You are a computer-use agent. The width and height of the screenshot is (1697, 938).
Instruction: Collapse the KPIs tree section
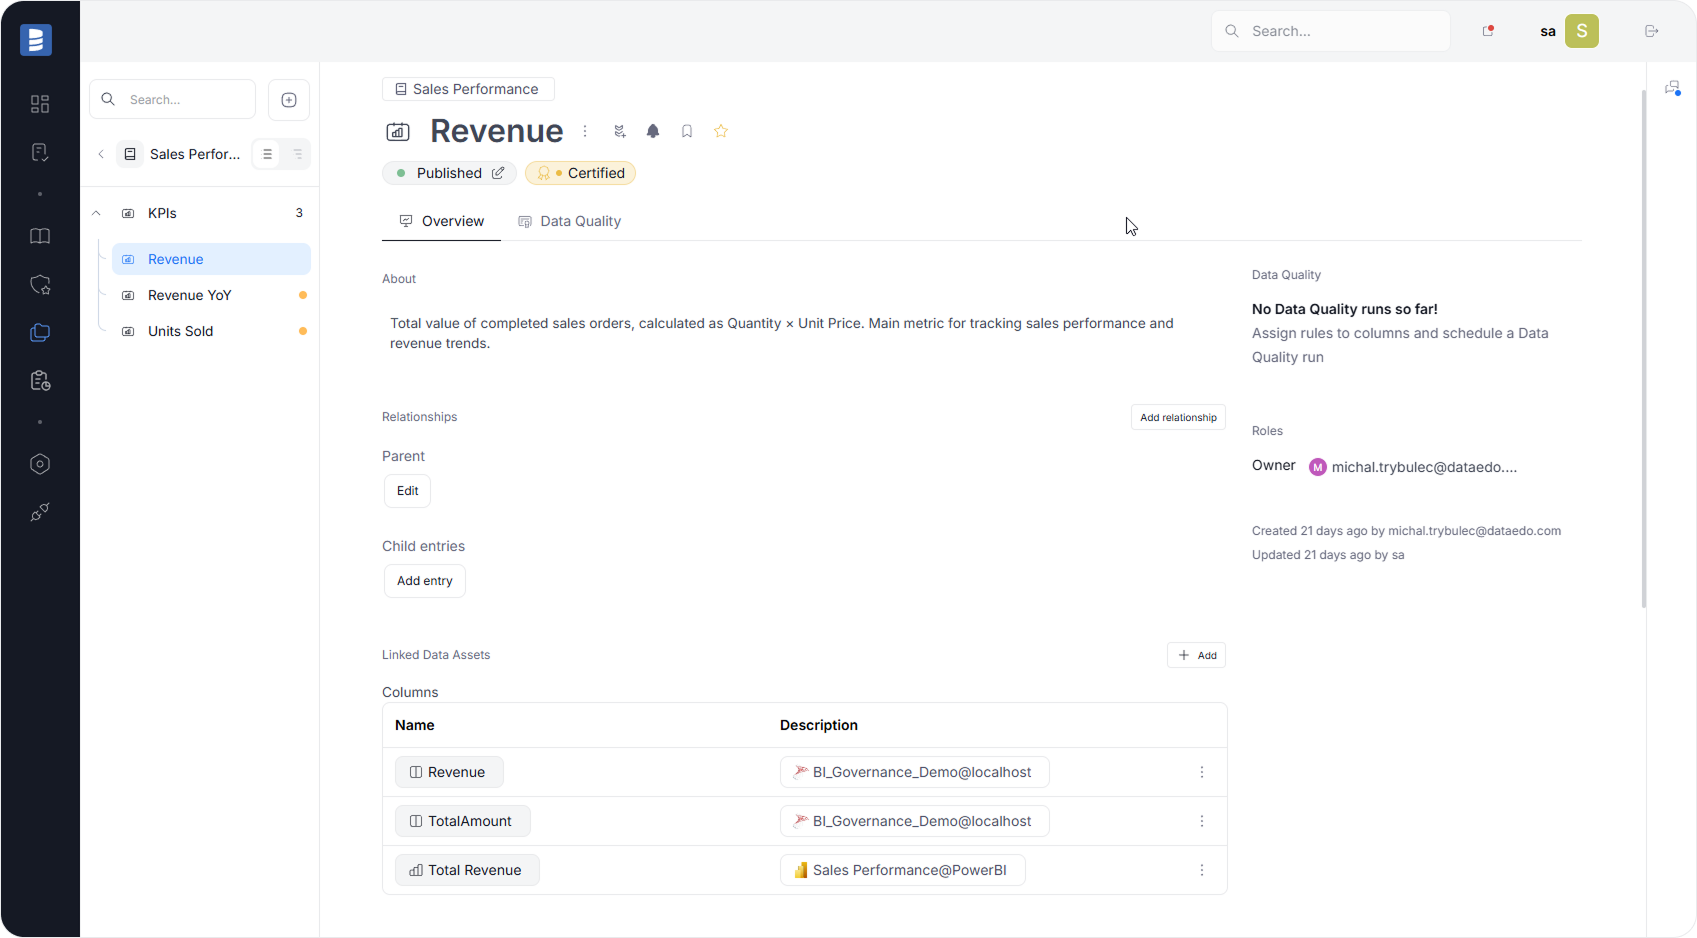96,212
